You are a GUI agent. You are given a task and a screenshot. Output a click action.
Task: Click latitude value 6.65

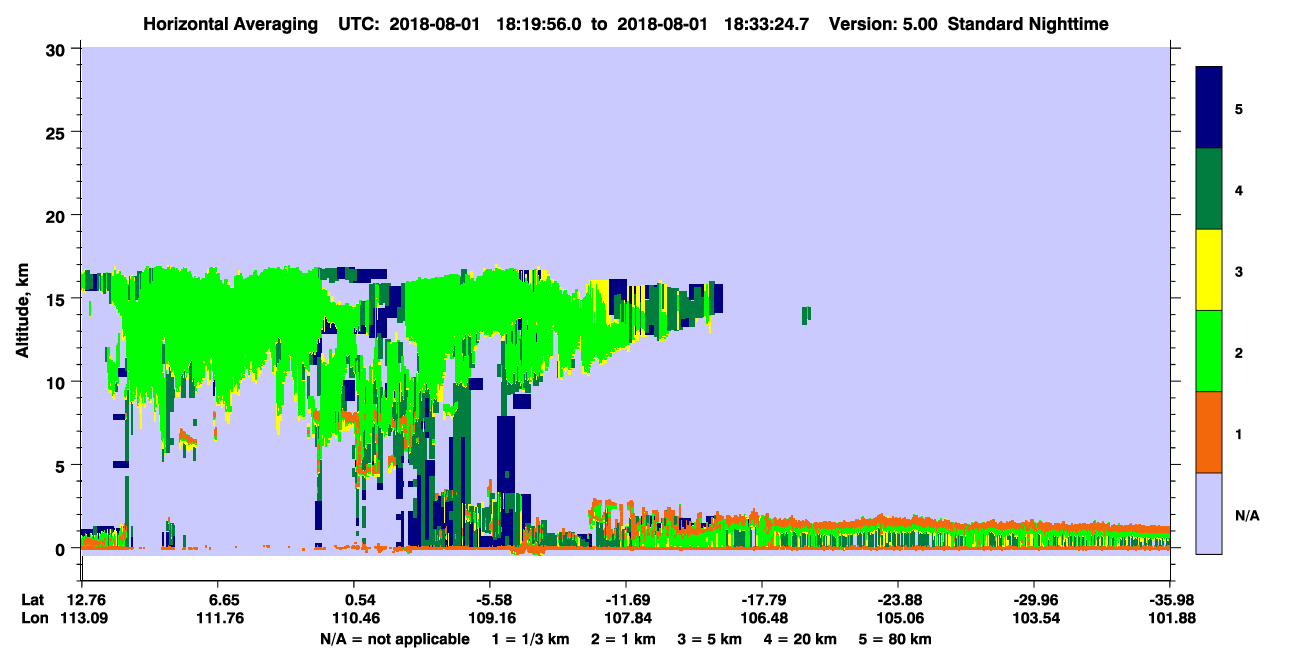click(223, 600)
